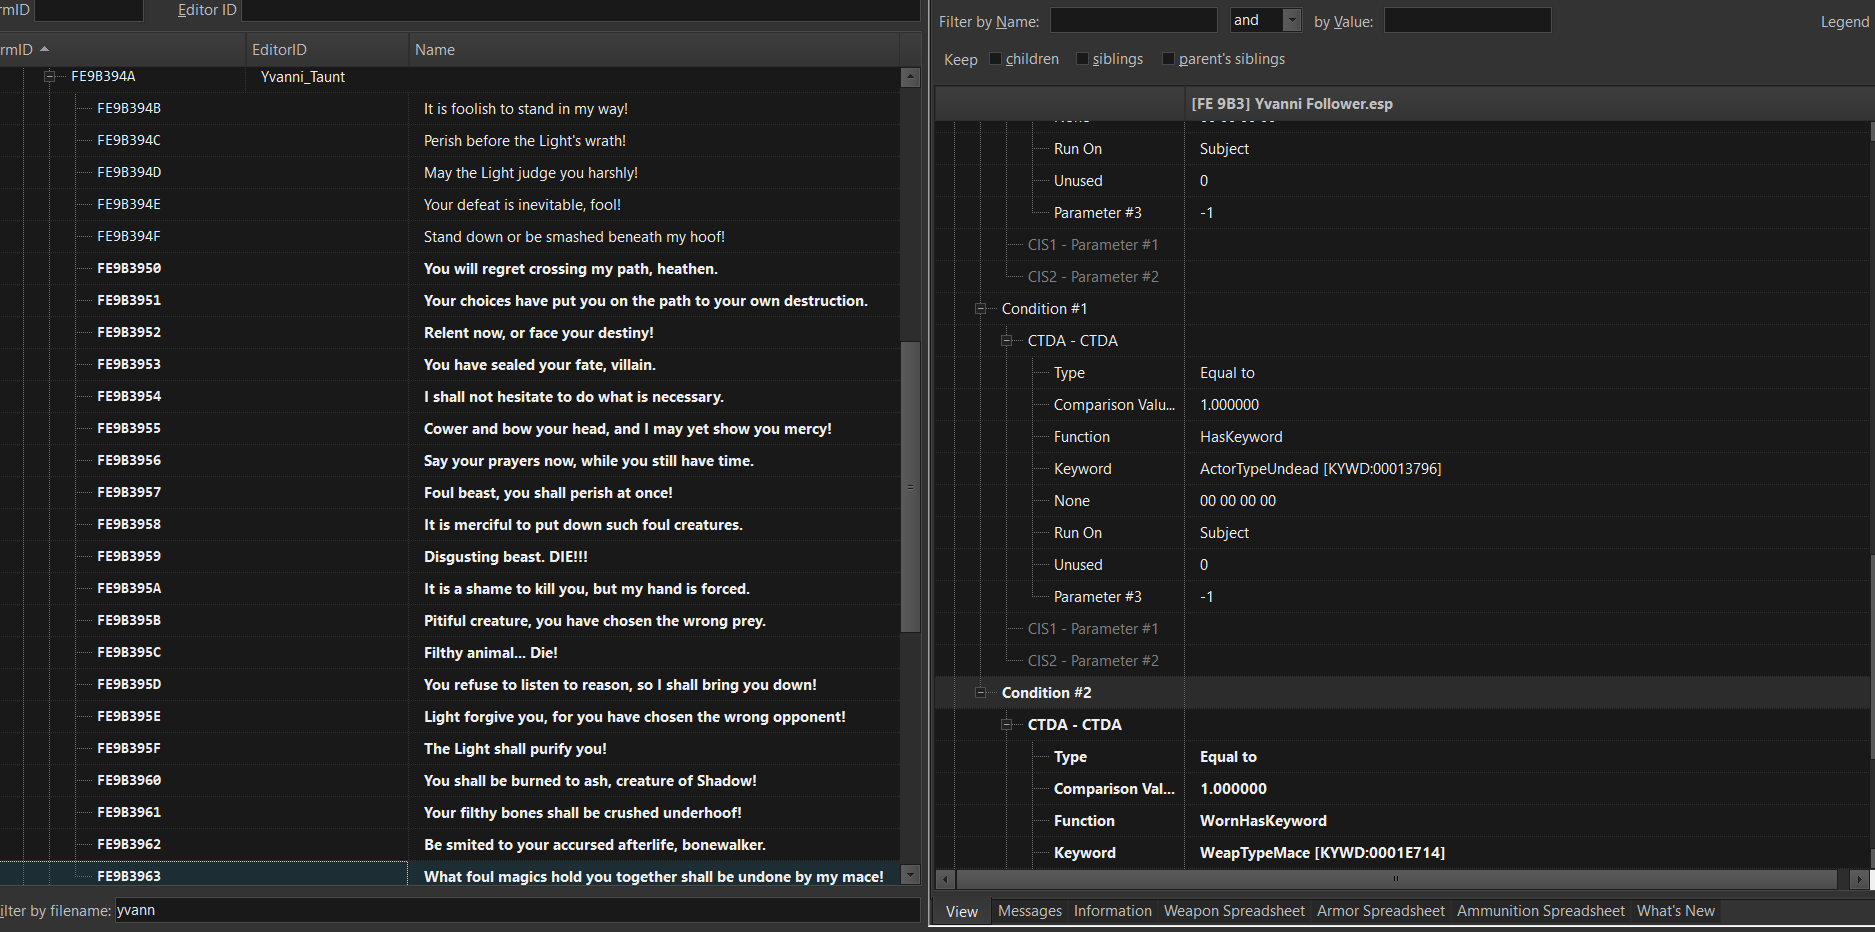This screenshot has height=932, width=1875.
Task: Click Comparison Value 1.000000 in Condition #1
Action: tap(1229, 405)
